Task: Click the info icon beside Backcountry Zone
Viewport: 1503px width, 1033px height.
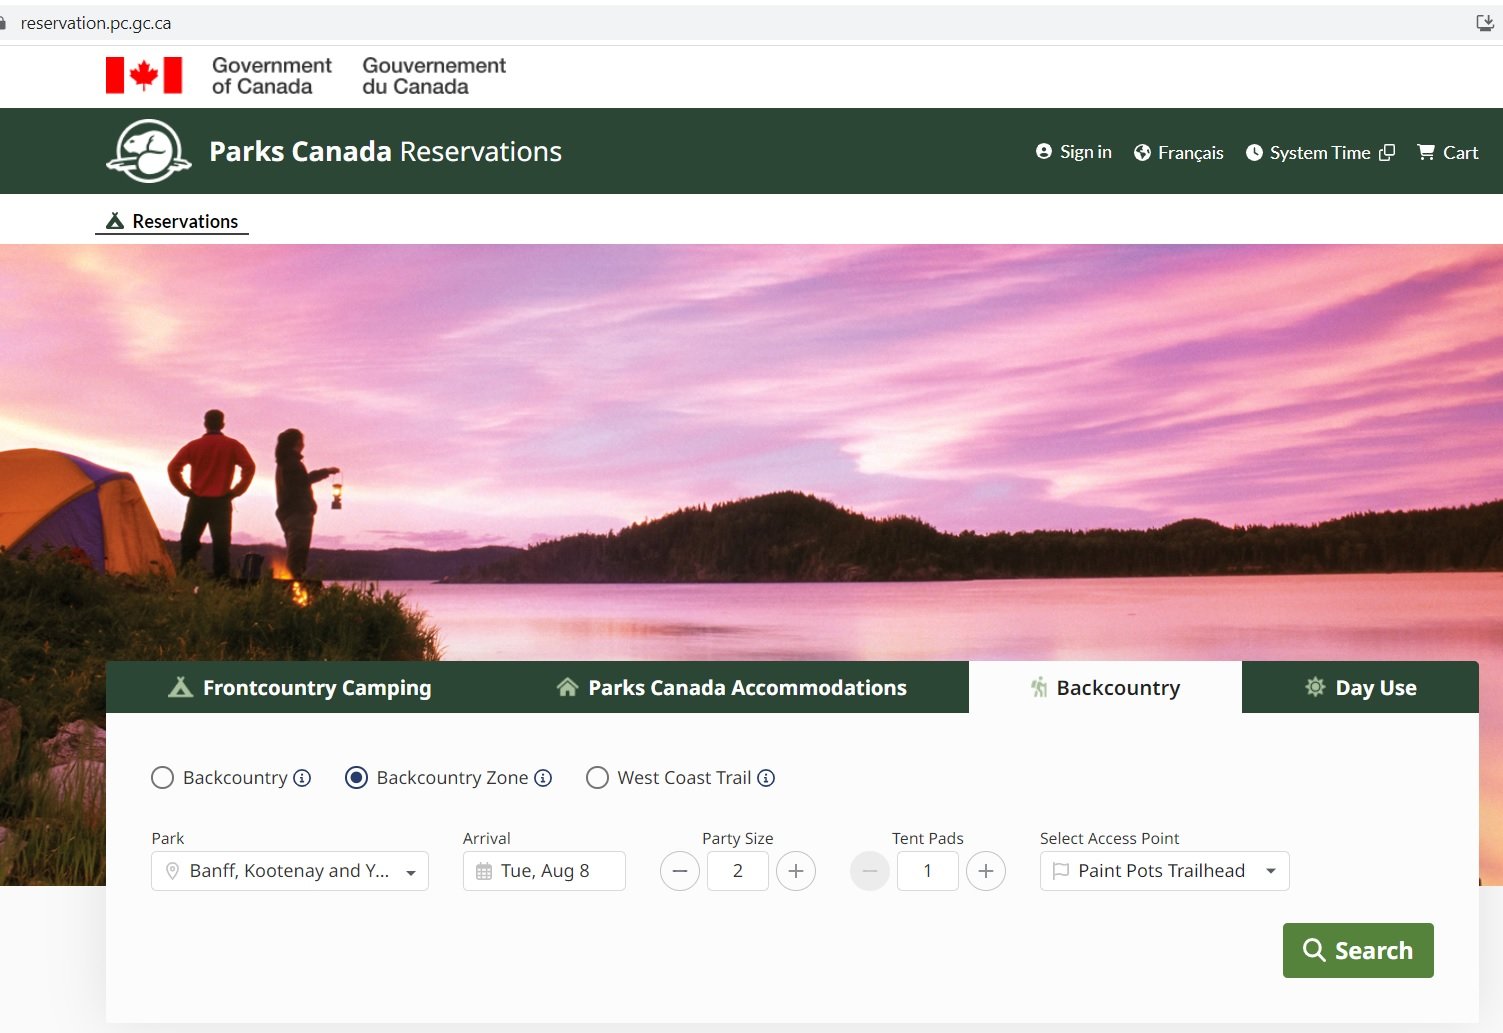Action: 543,777
